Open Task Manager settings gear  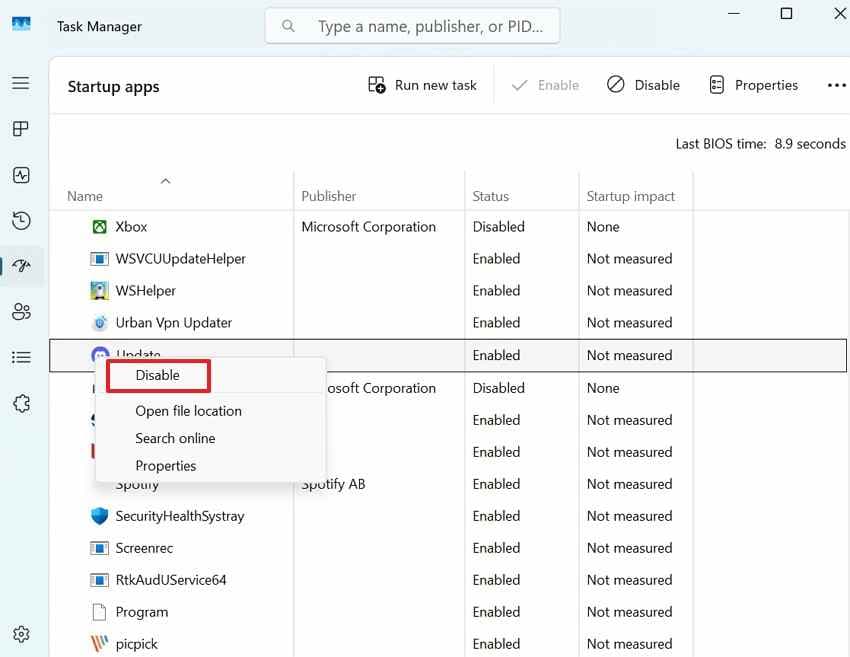pyautogui.click(x=21, y=634)
